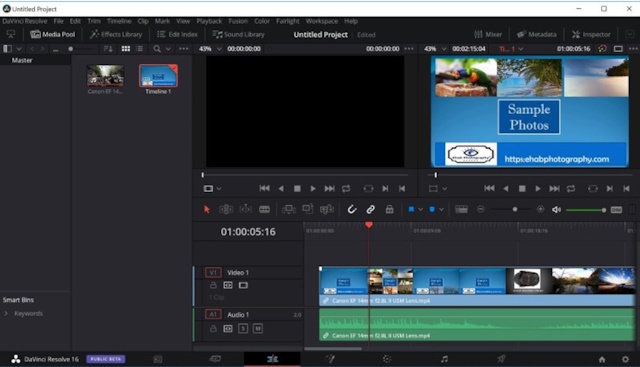Open the Trim menu
The height and width of the screenshot is (367, 640).
(93, 21)
